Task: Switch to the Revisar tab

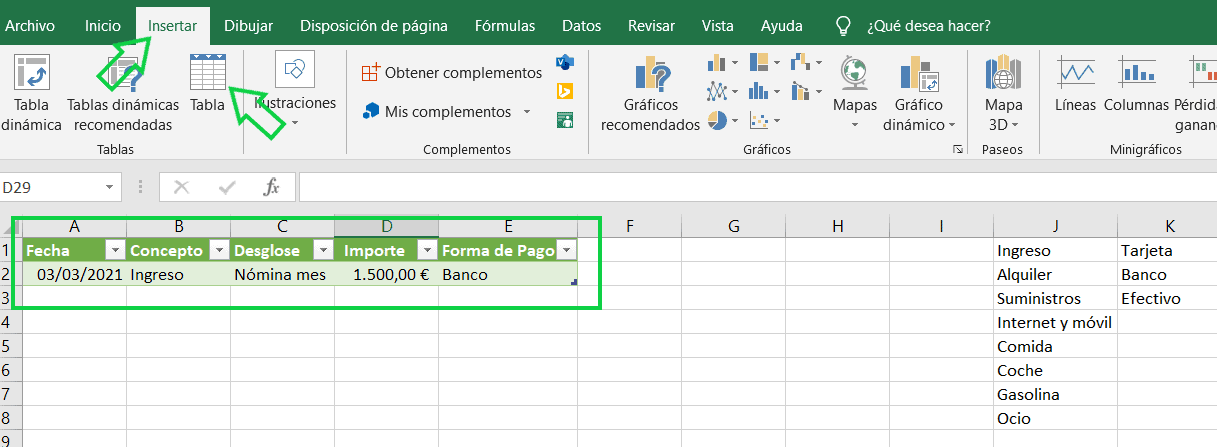Action: point(651,26)
